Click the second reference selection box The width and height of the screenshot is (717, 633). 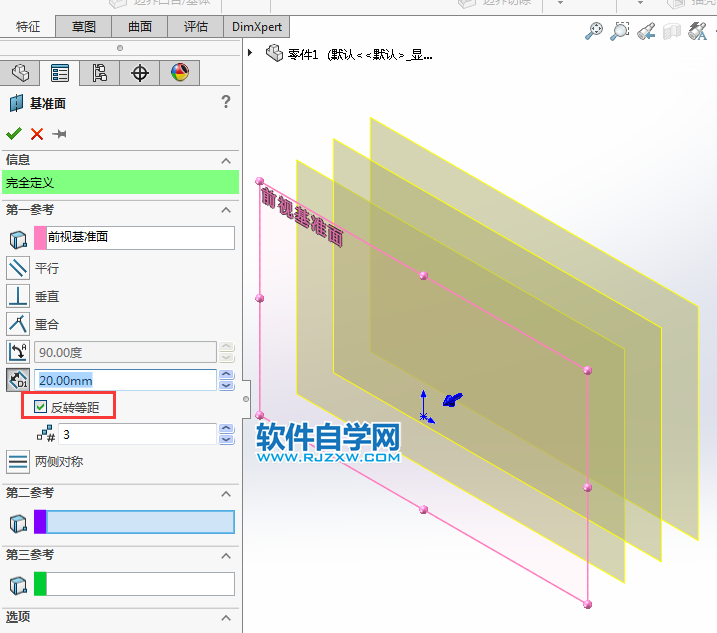pos(140,522)
